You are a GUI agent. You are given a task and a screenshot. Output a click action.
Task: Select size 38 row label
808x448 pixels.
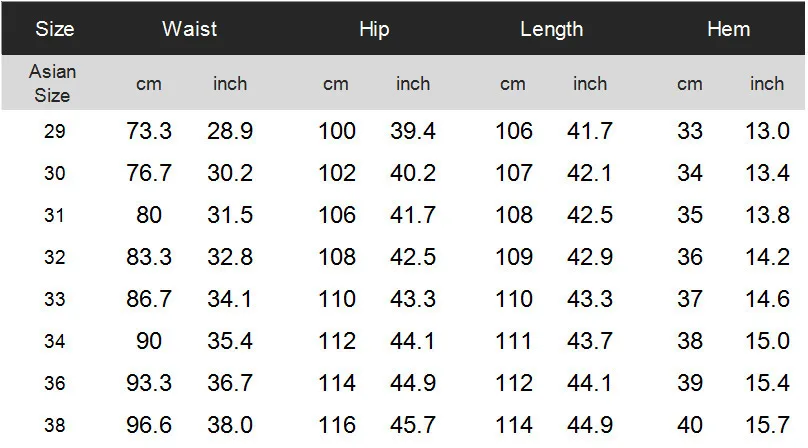pos(55,425)
